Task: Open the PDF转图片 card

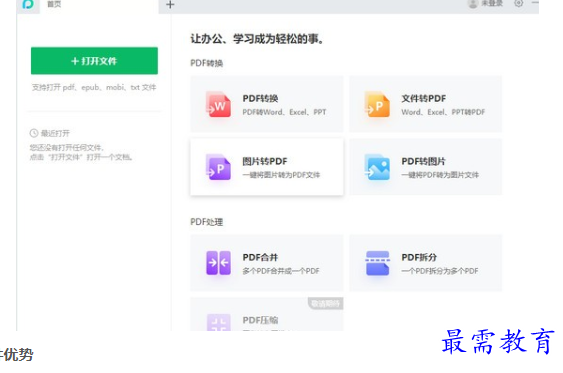Action: tap(425, 167)
